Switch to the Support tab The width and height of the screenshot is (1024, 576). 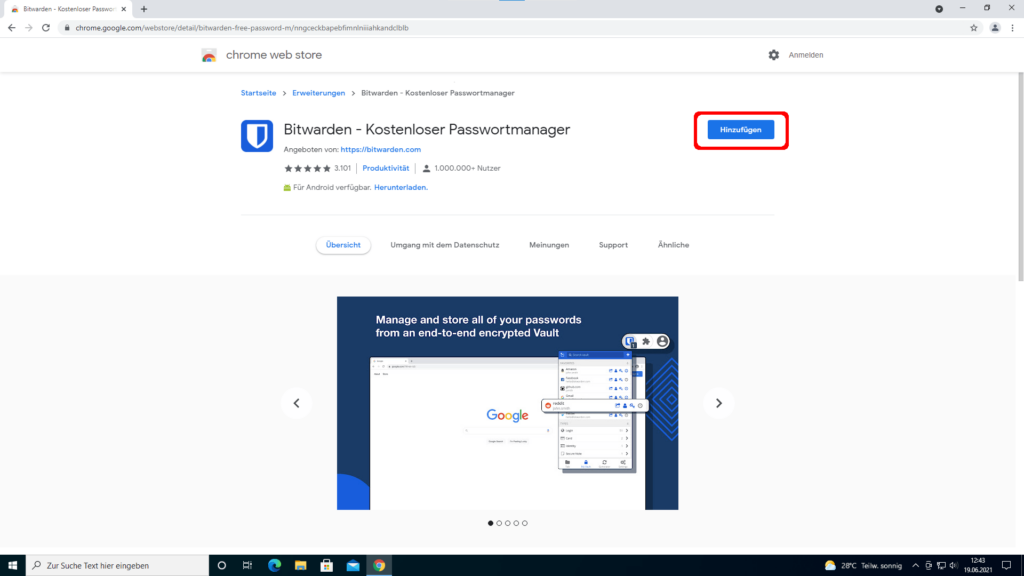613,245
